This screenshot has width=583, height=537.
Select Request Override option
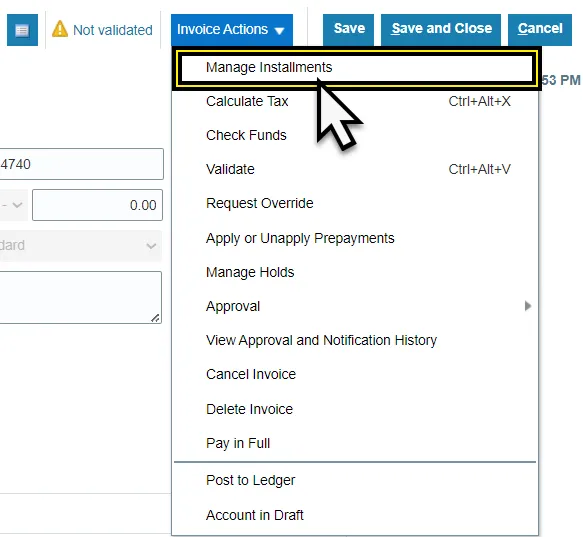pos(355,203)
